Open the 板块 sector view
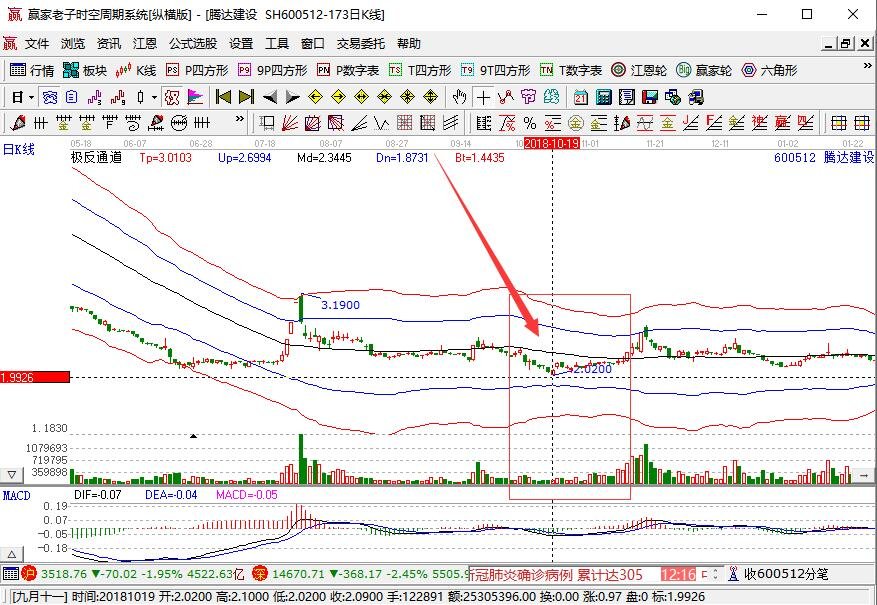 click(x=85, y=70)
